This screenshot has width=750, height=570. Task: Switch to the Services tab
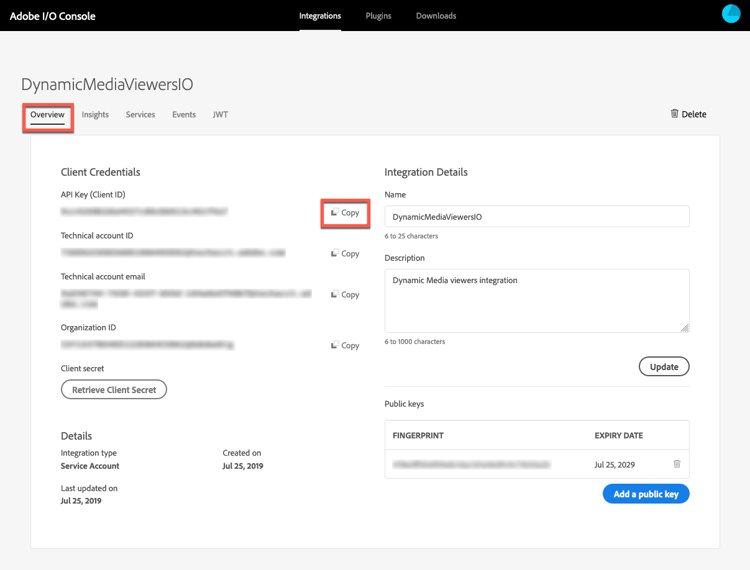(x=140, y=115)
